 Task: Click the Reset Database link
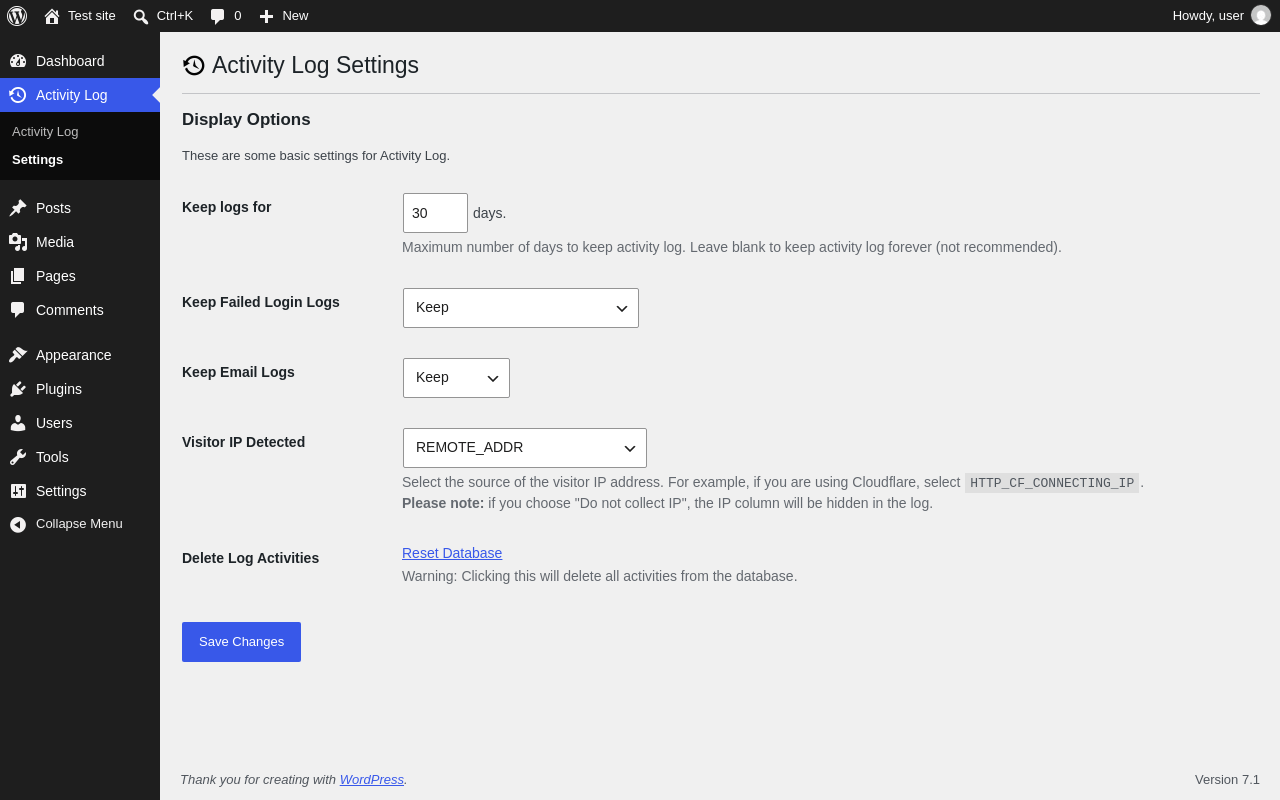(x=452, y=553)
